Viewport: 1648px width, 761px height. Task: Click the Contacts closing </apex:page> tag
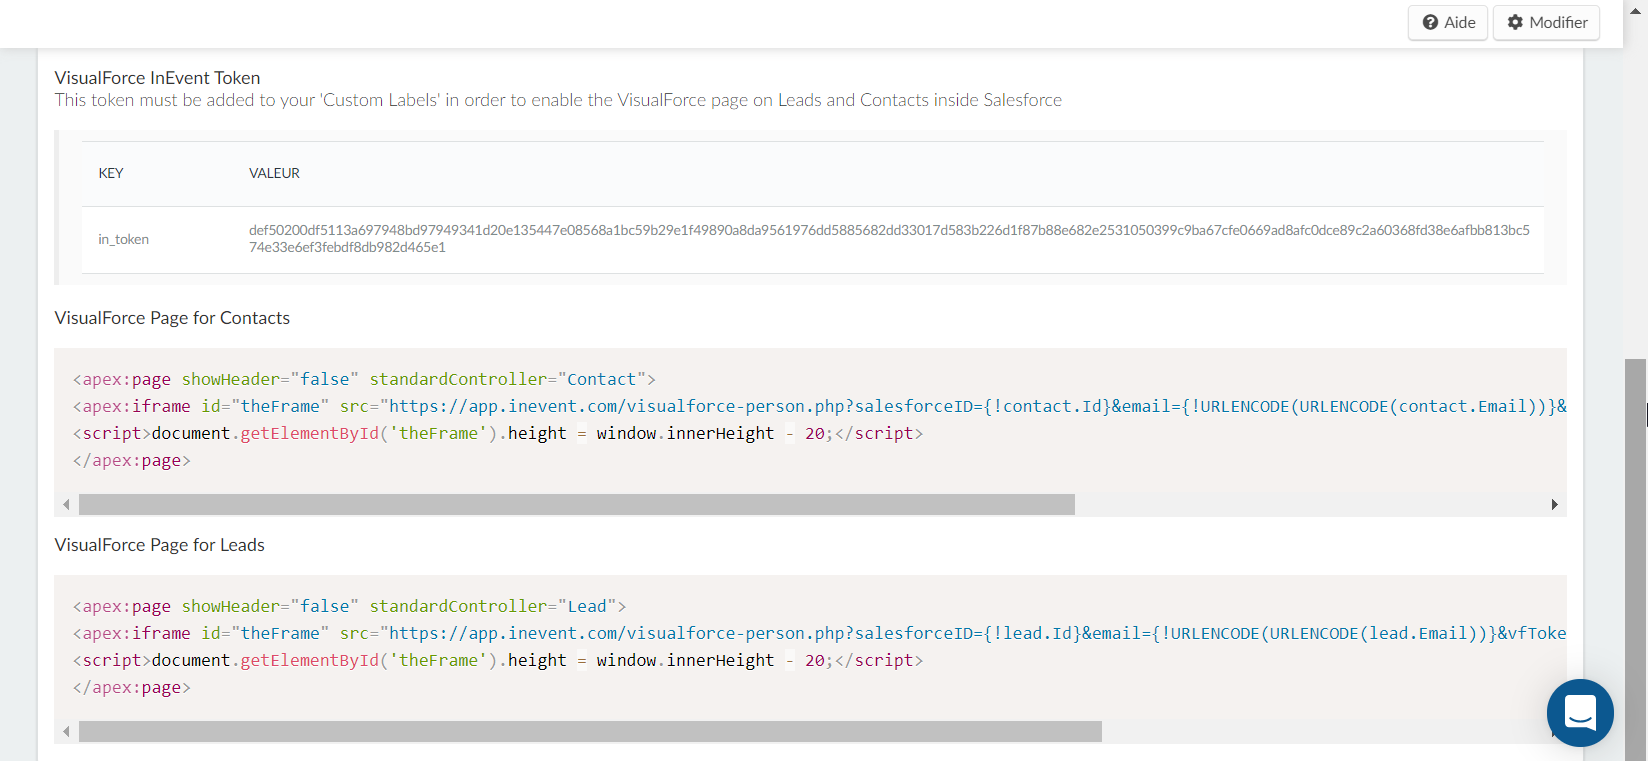[x=132, y=460]
